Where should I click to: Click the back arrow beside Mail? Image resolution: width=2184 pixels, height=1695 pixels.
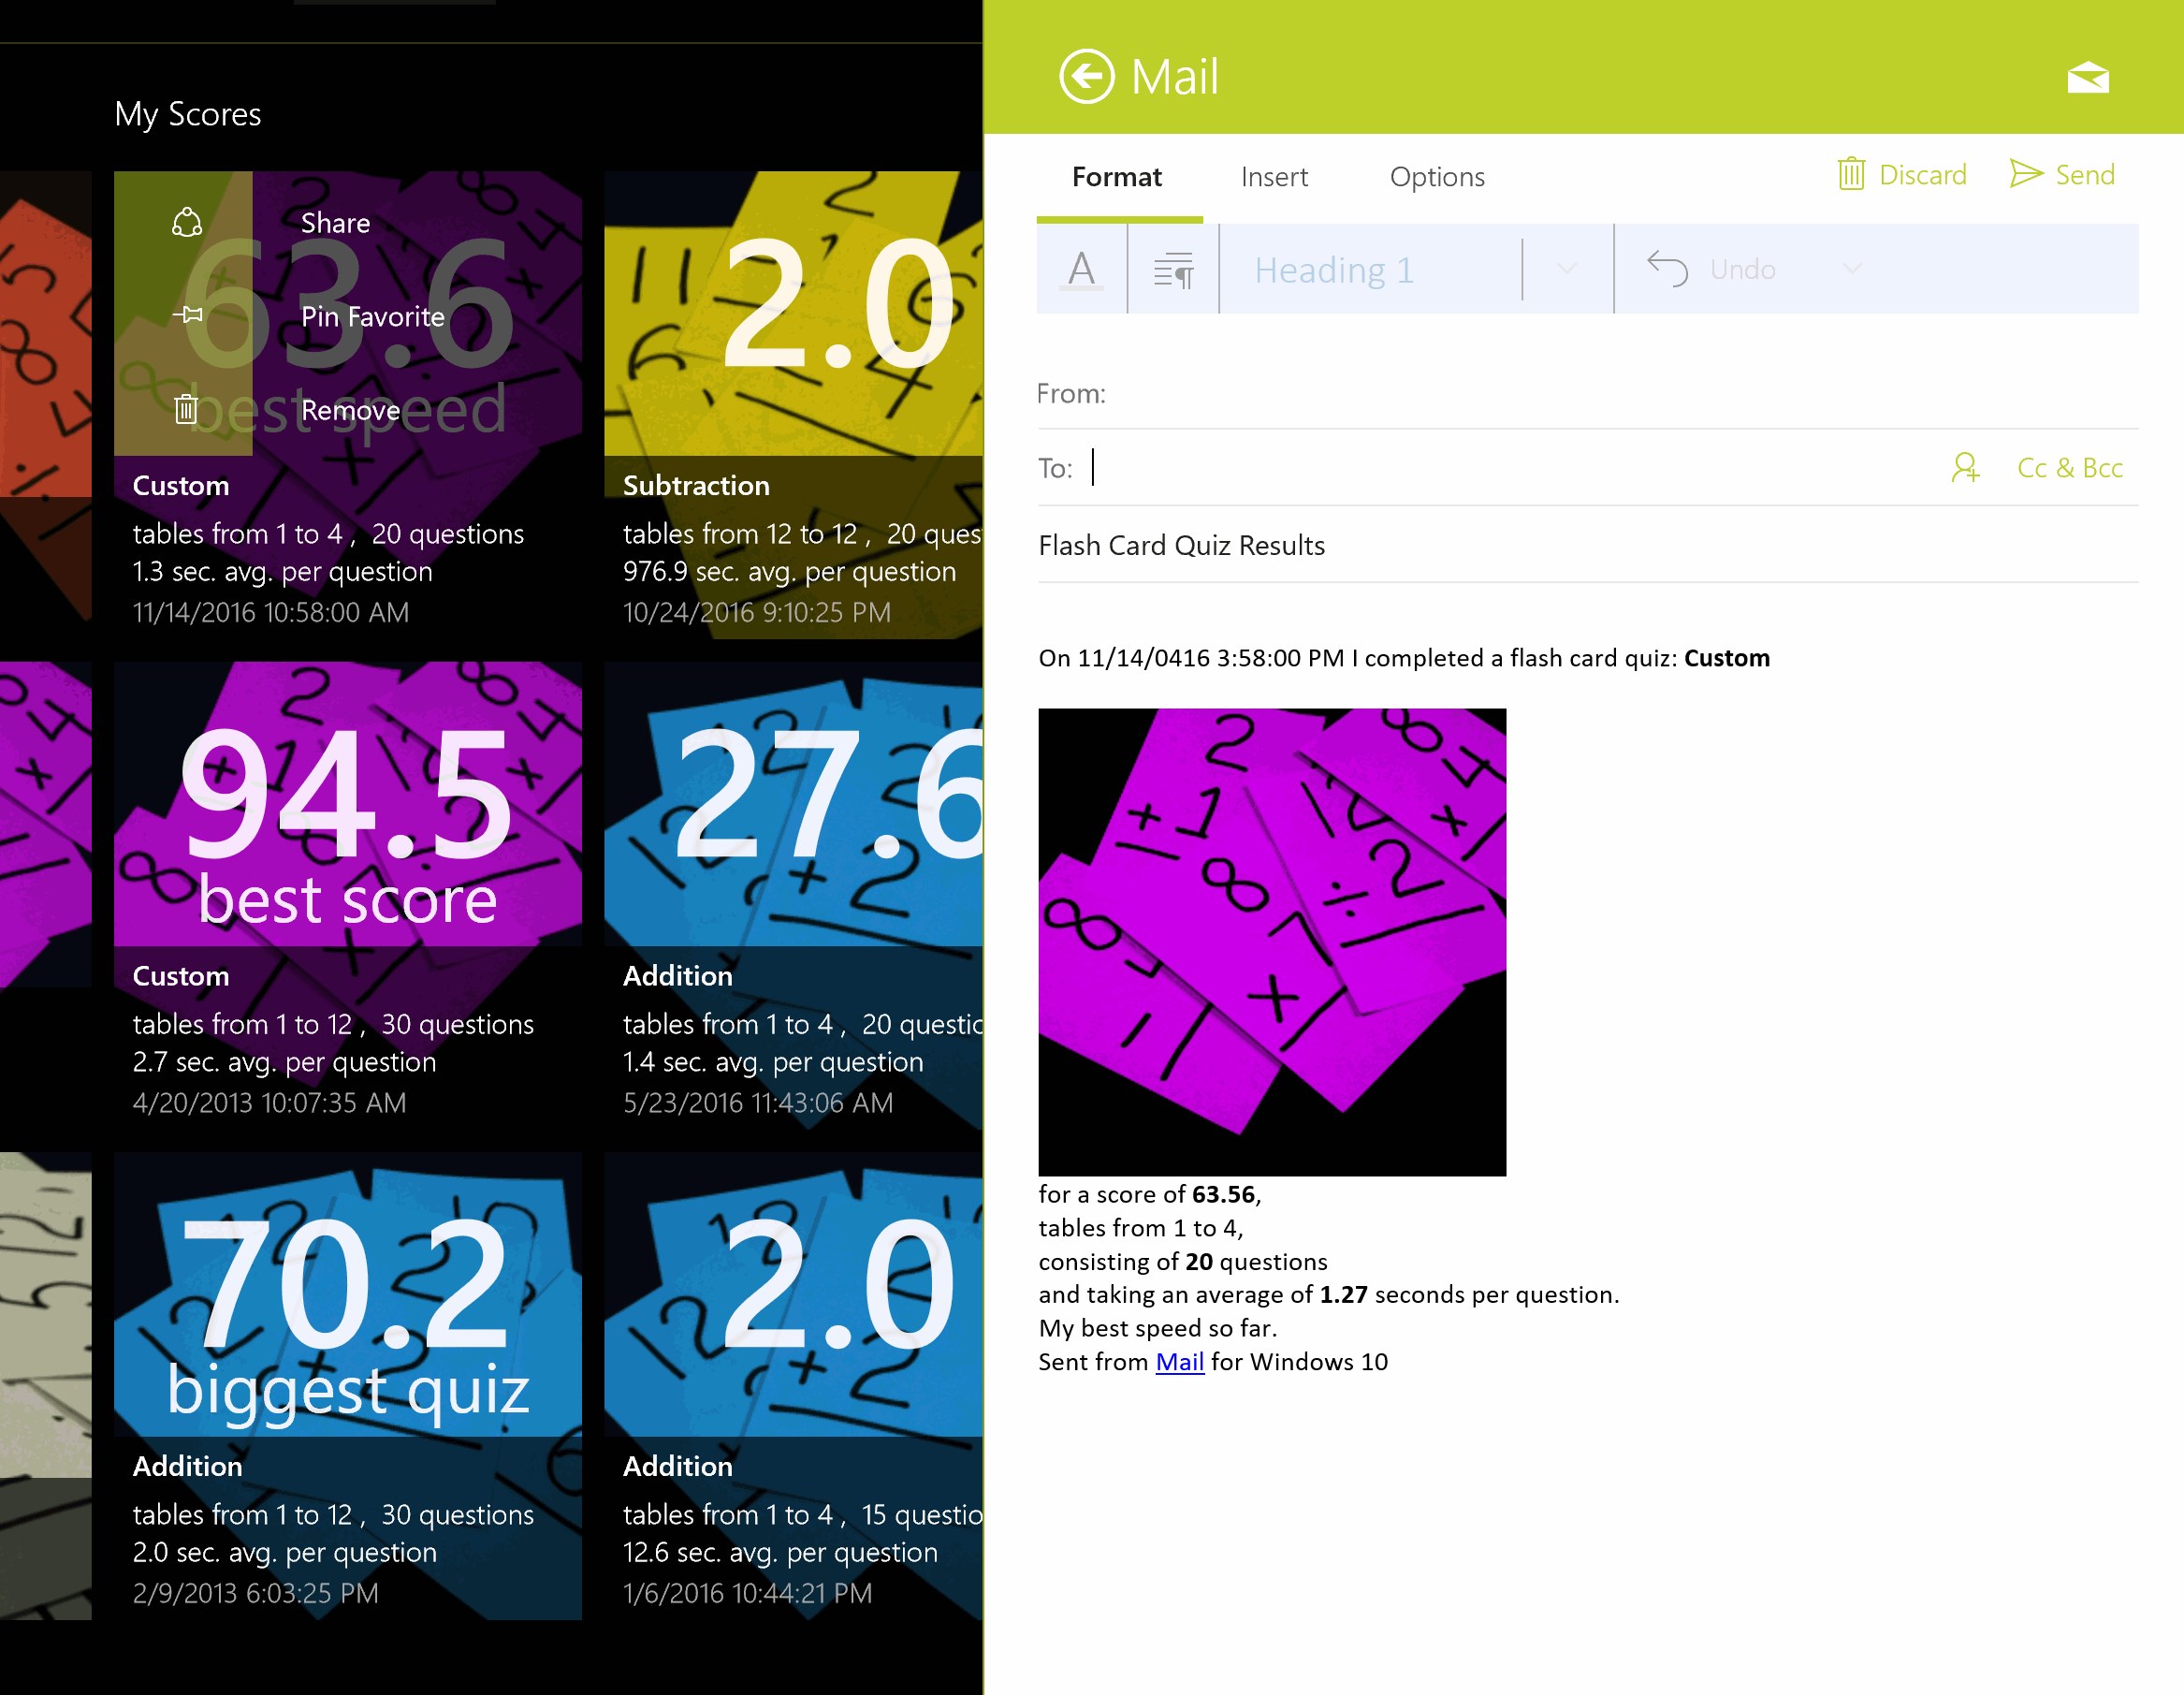click(x=1086, y=76)
